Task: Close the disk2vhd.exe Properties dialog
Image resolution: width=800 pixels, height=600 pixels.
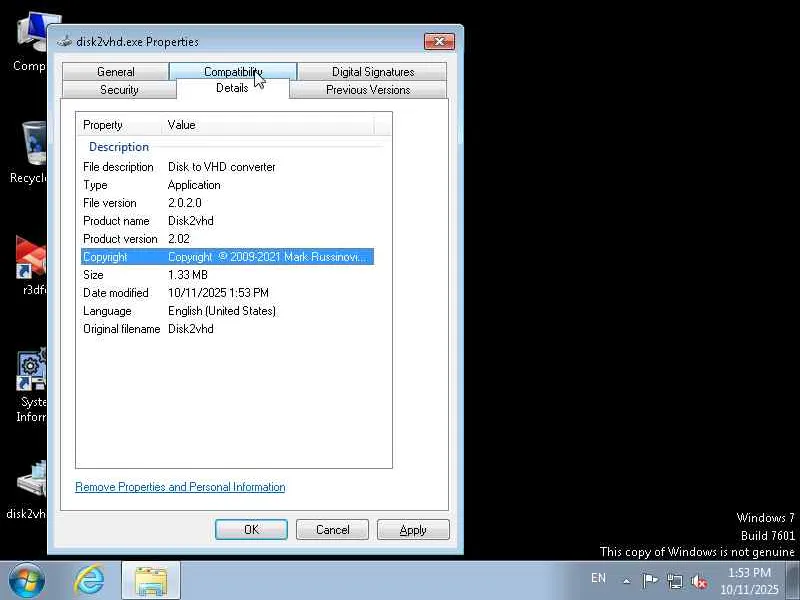Action: (439, 41)
